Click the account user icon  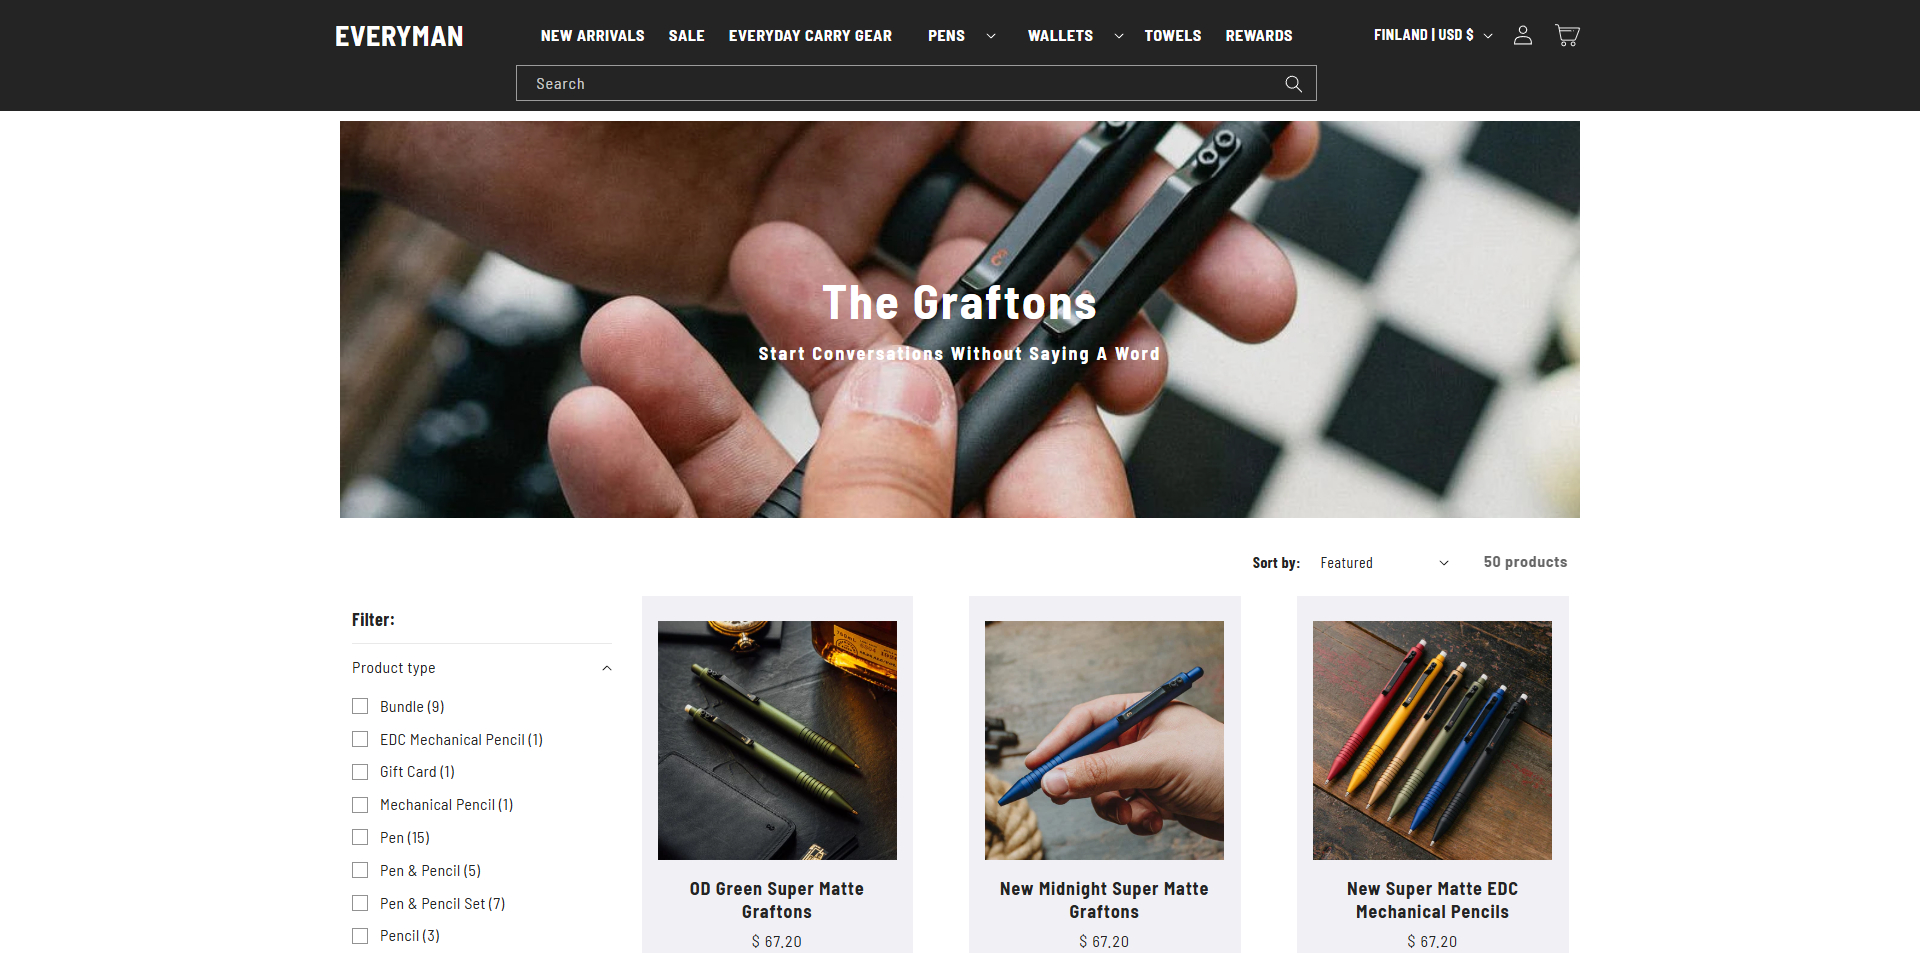(x=1523, y=35)
